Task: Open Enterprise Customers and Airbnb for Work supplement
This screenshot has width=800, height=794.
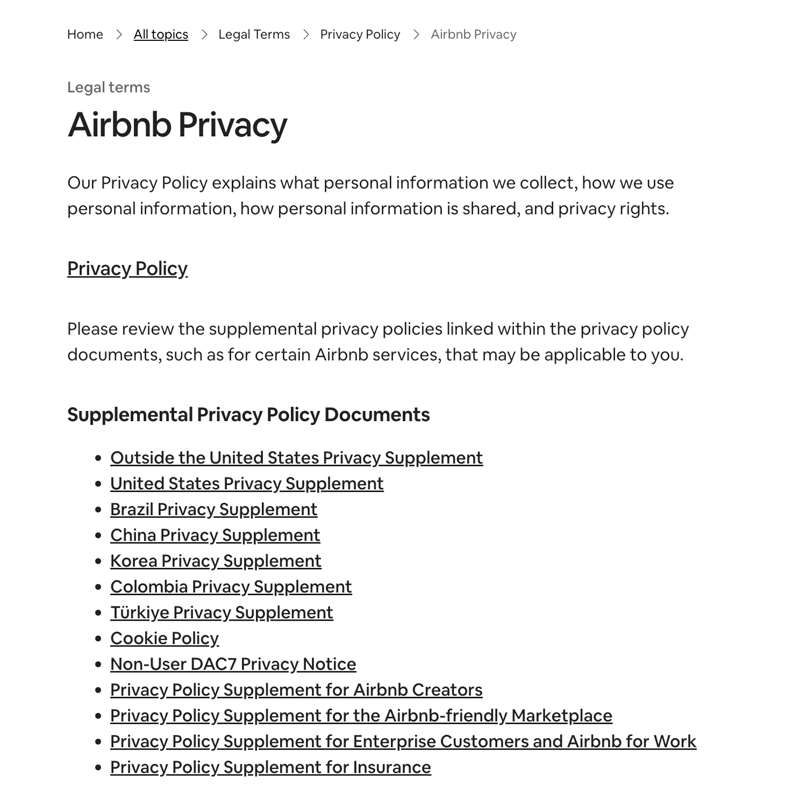Action: pyautogui.click(x=403, y=741)
